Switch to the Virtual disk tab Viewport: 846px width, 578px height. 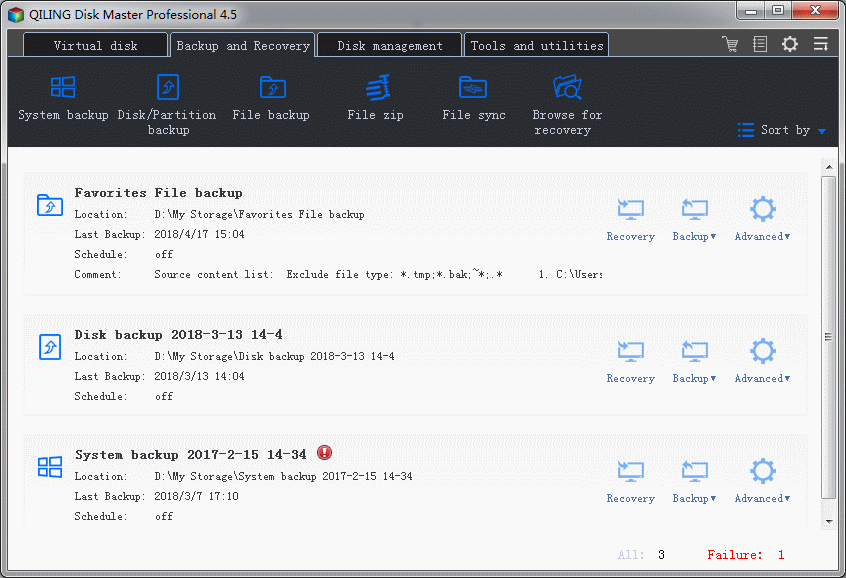[95, 45]
